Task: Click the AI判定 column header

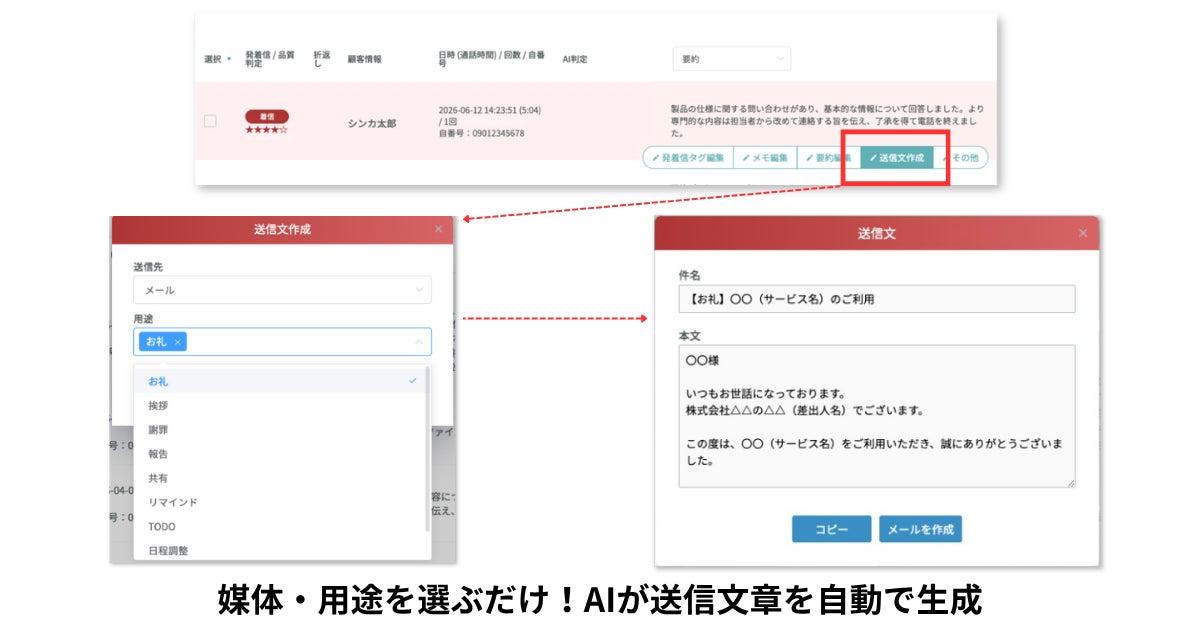Action: [x=575, y=59]
